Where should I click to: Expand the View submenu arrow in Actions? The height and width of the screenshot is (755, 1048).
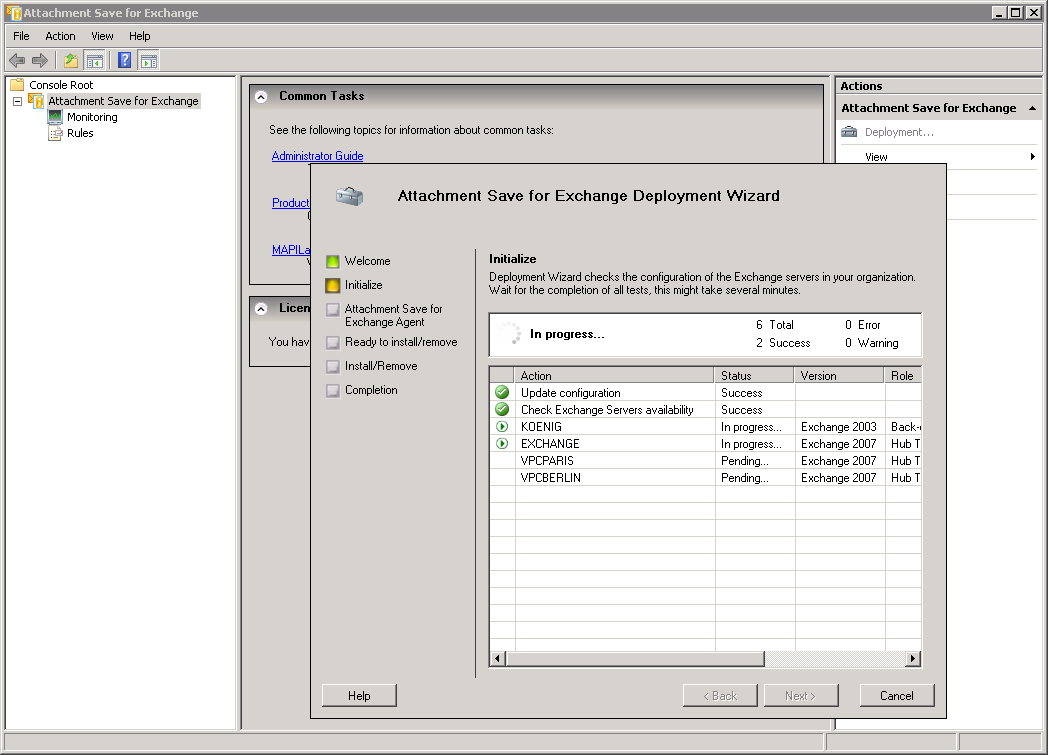click(x=1033, y=157)
